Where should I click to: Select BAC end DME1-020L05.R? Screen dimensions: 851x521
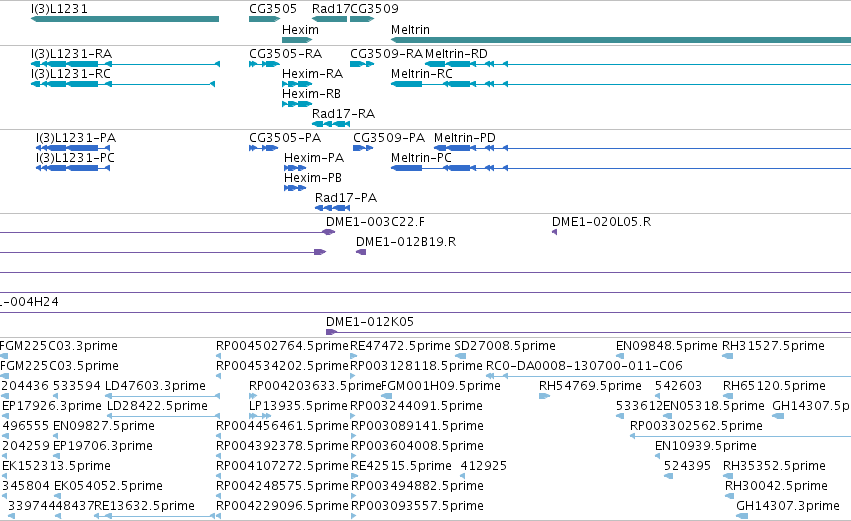[x=601, y=222]
